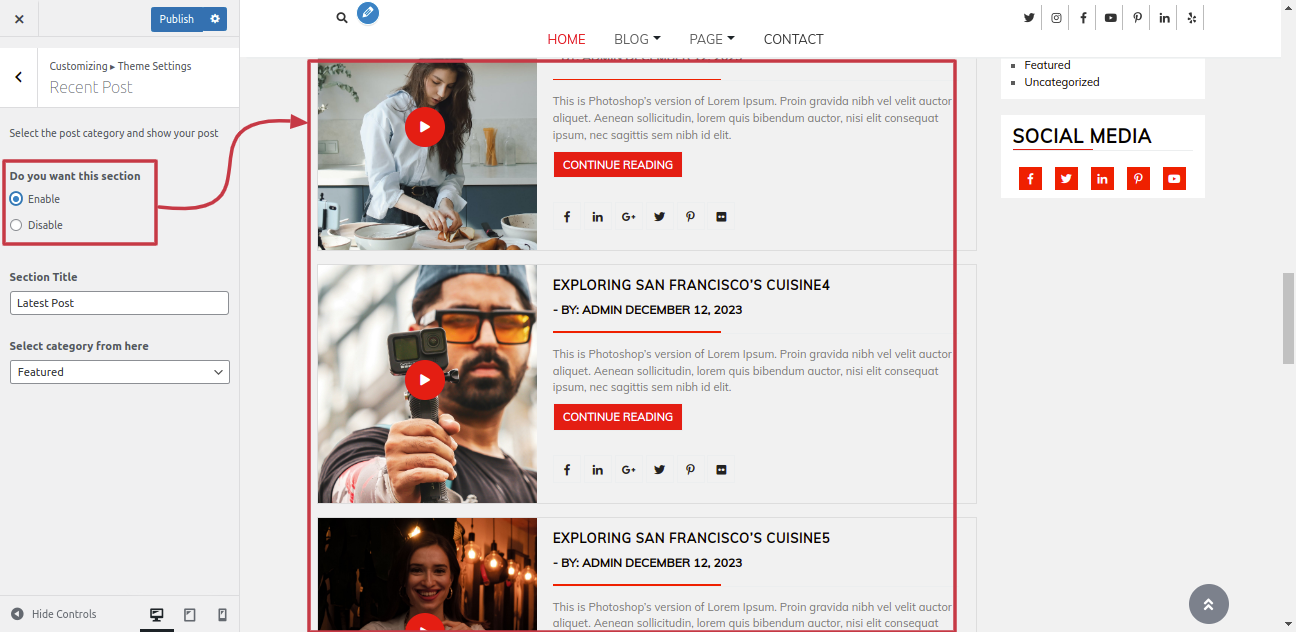The height and width of the screenshot is (632, 1296).
Task: Expand the BLOG menu dropdown
Action: tap(637, 39)
